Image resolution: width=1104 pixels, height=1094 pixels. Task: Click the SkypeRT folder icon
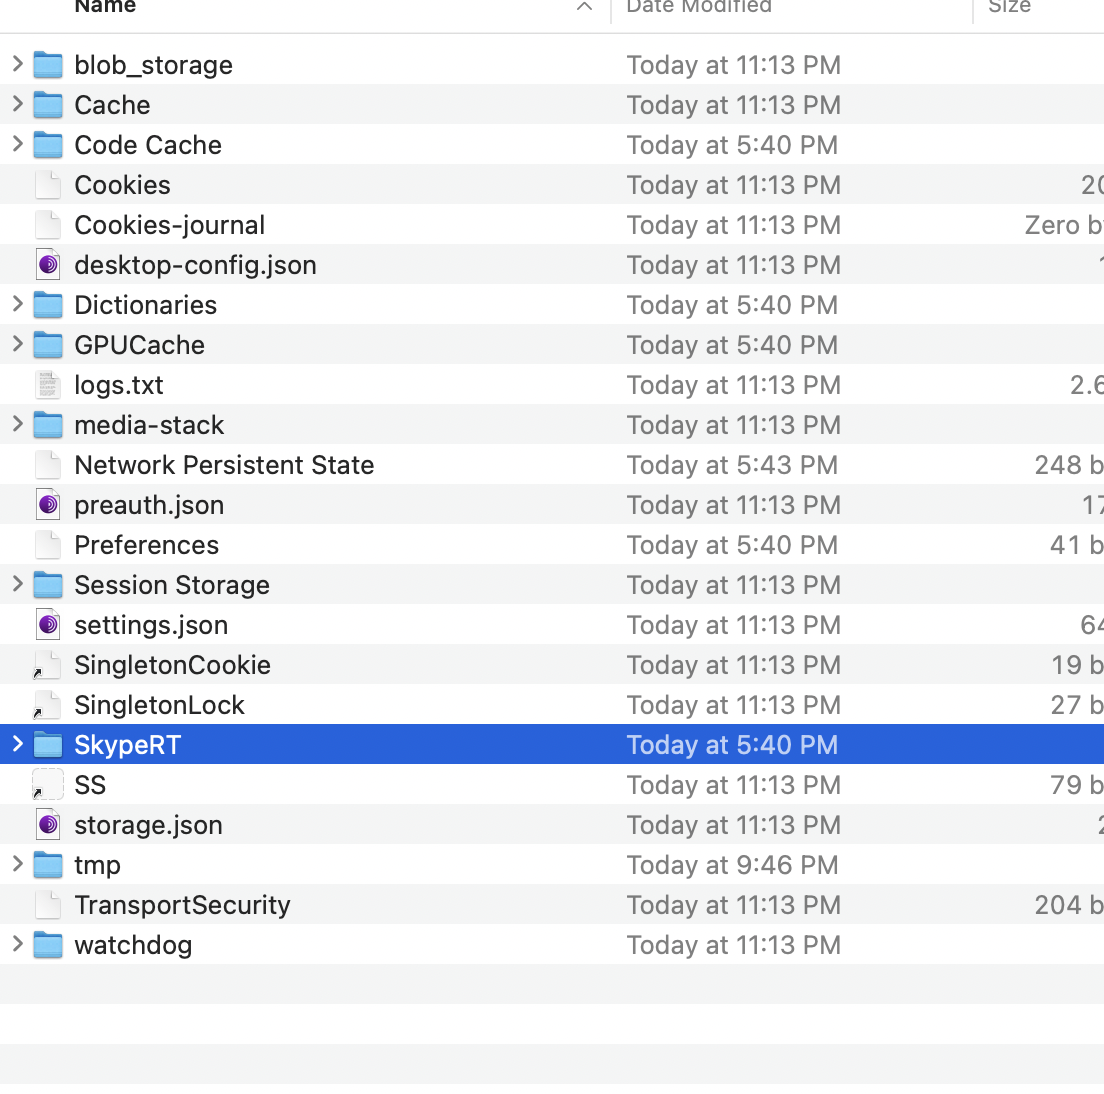48,744
